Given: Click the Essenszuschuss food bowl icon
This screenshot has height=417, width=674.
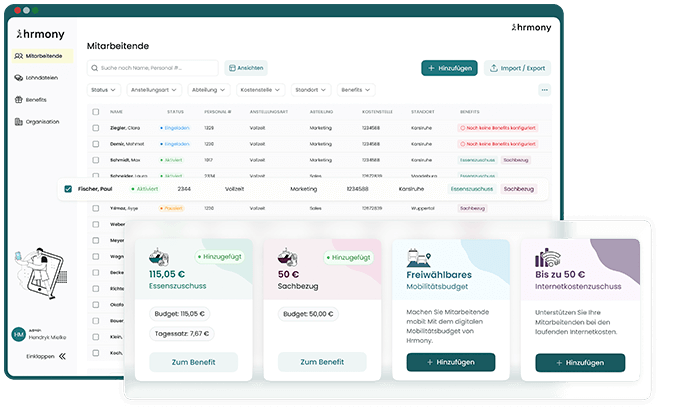Looking at the screenshot, I should (x=159, y=257).
